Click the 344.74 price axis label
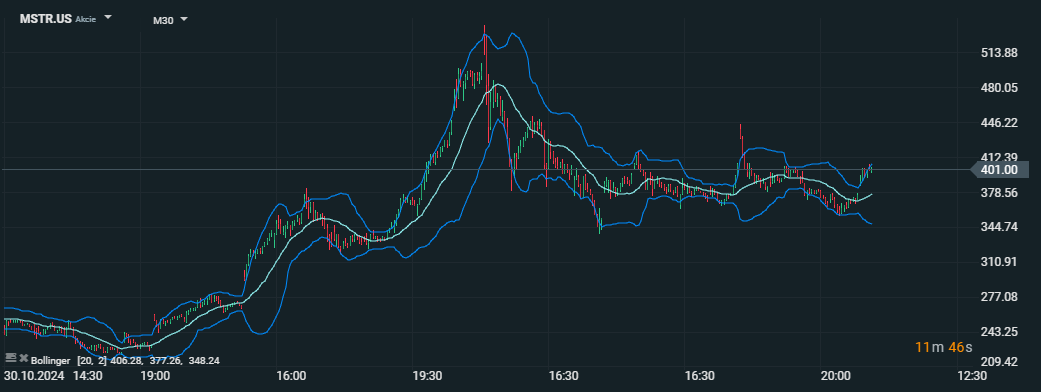The image size is (1041, 392). click(x=999, y=227)
